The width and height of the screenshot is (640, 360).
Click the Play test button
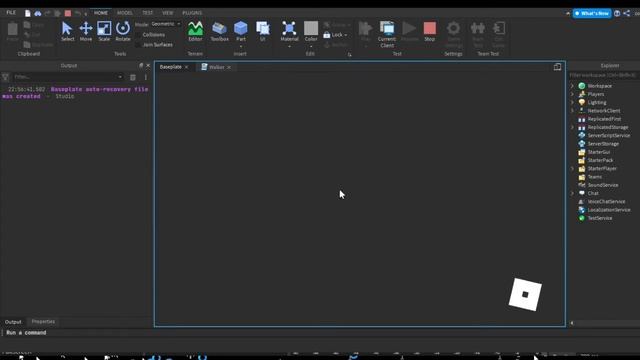tap(365, 31)
